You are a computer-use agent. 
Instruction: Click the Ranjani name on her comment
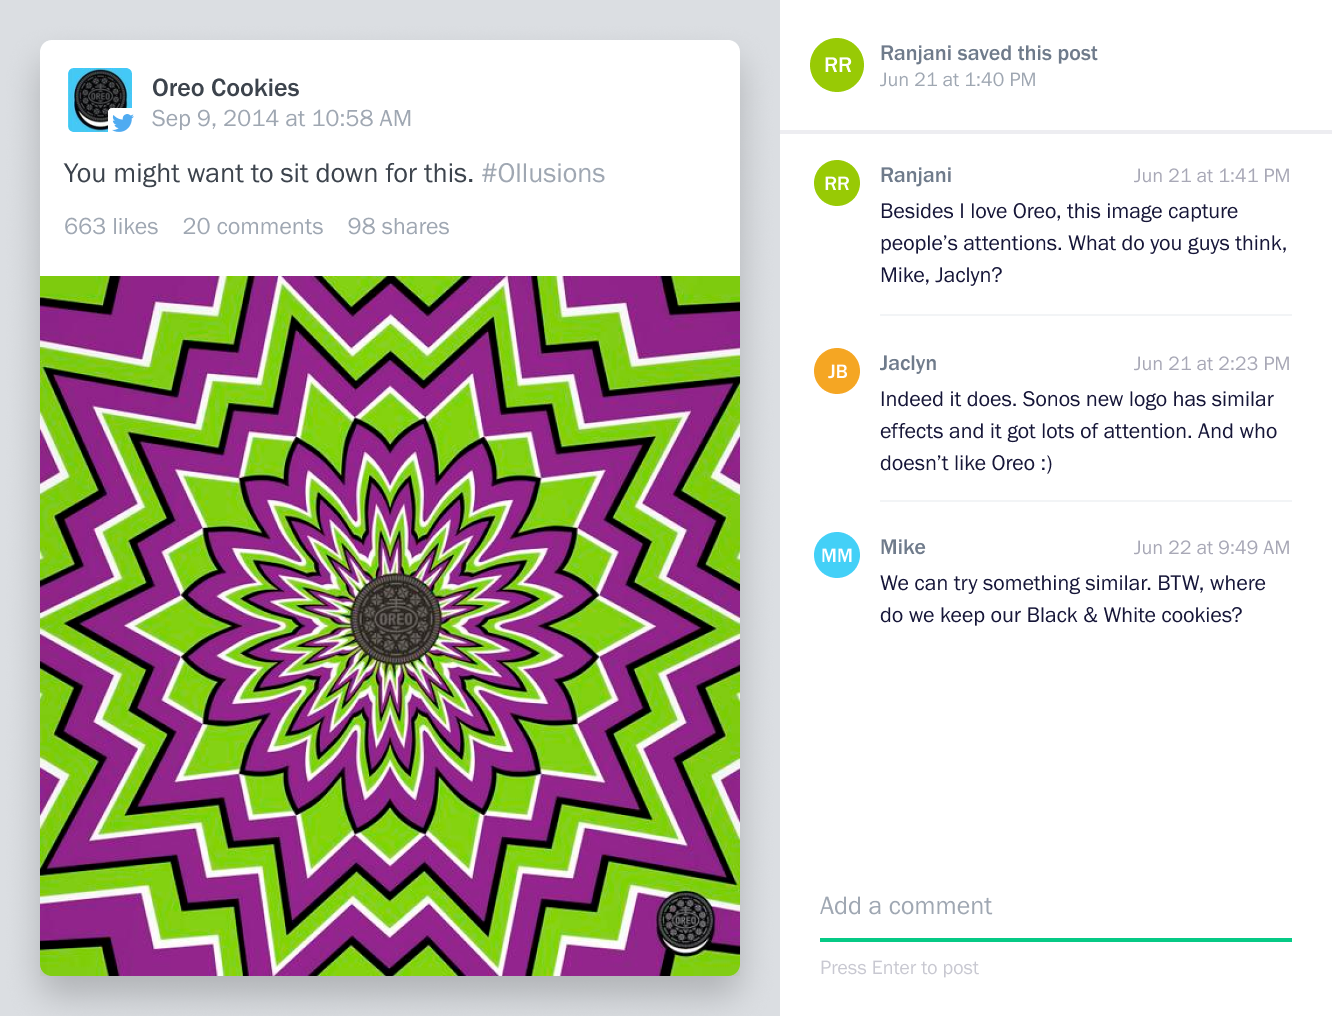[x=916, y=175]
